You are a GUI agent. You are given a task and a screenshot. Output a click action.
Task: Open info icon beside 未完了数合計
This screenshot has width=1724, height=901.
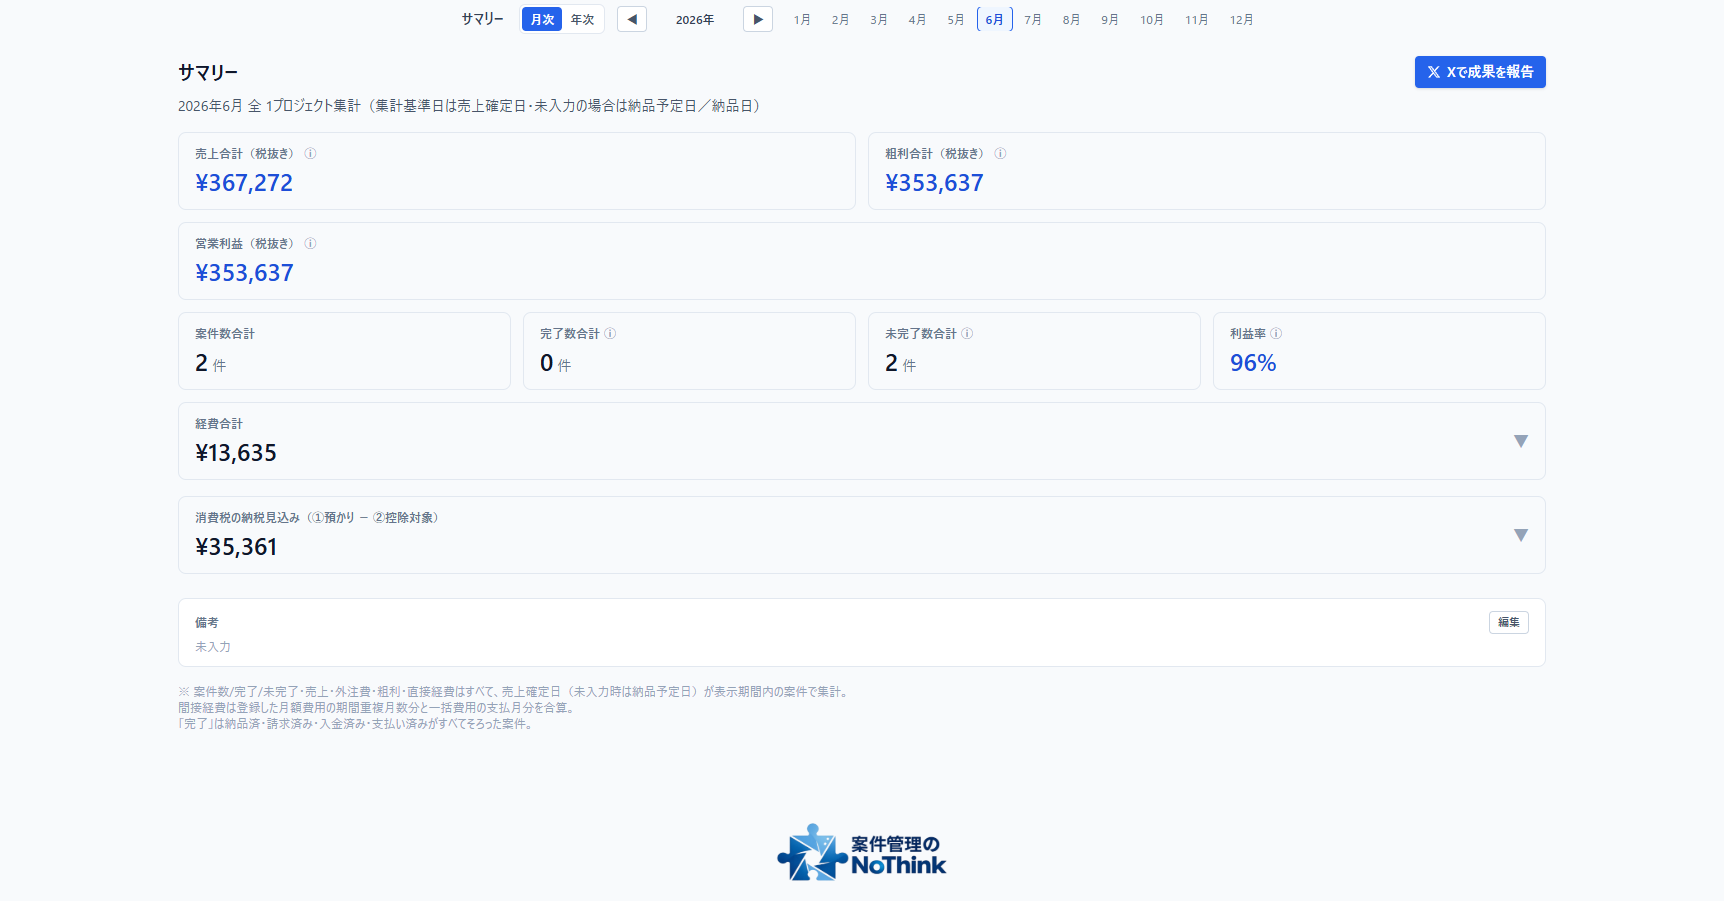coord(967,334)
